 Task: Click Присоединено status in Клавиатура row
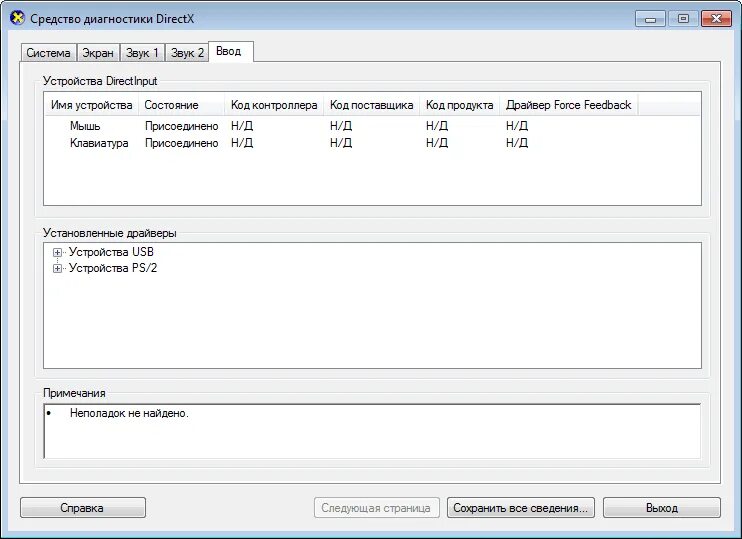point(182,143)
